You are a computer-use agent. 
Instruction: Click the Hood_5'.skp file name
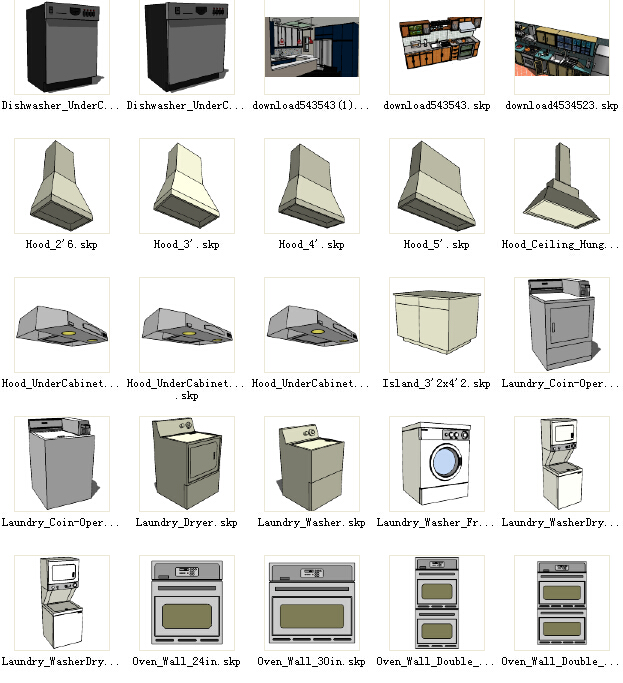coord(437,244)
